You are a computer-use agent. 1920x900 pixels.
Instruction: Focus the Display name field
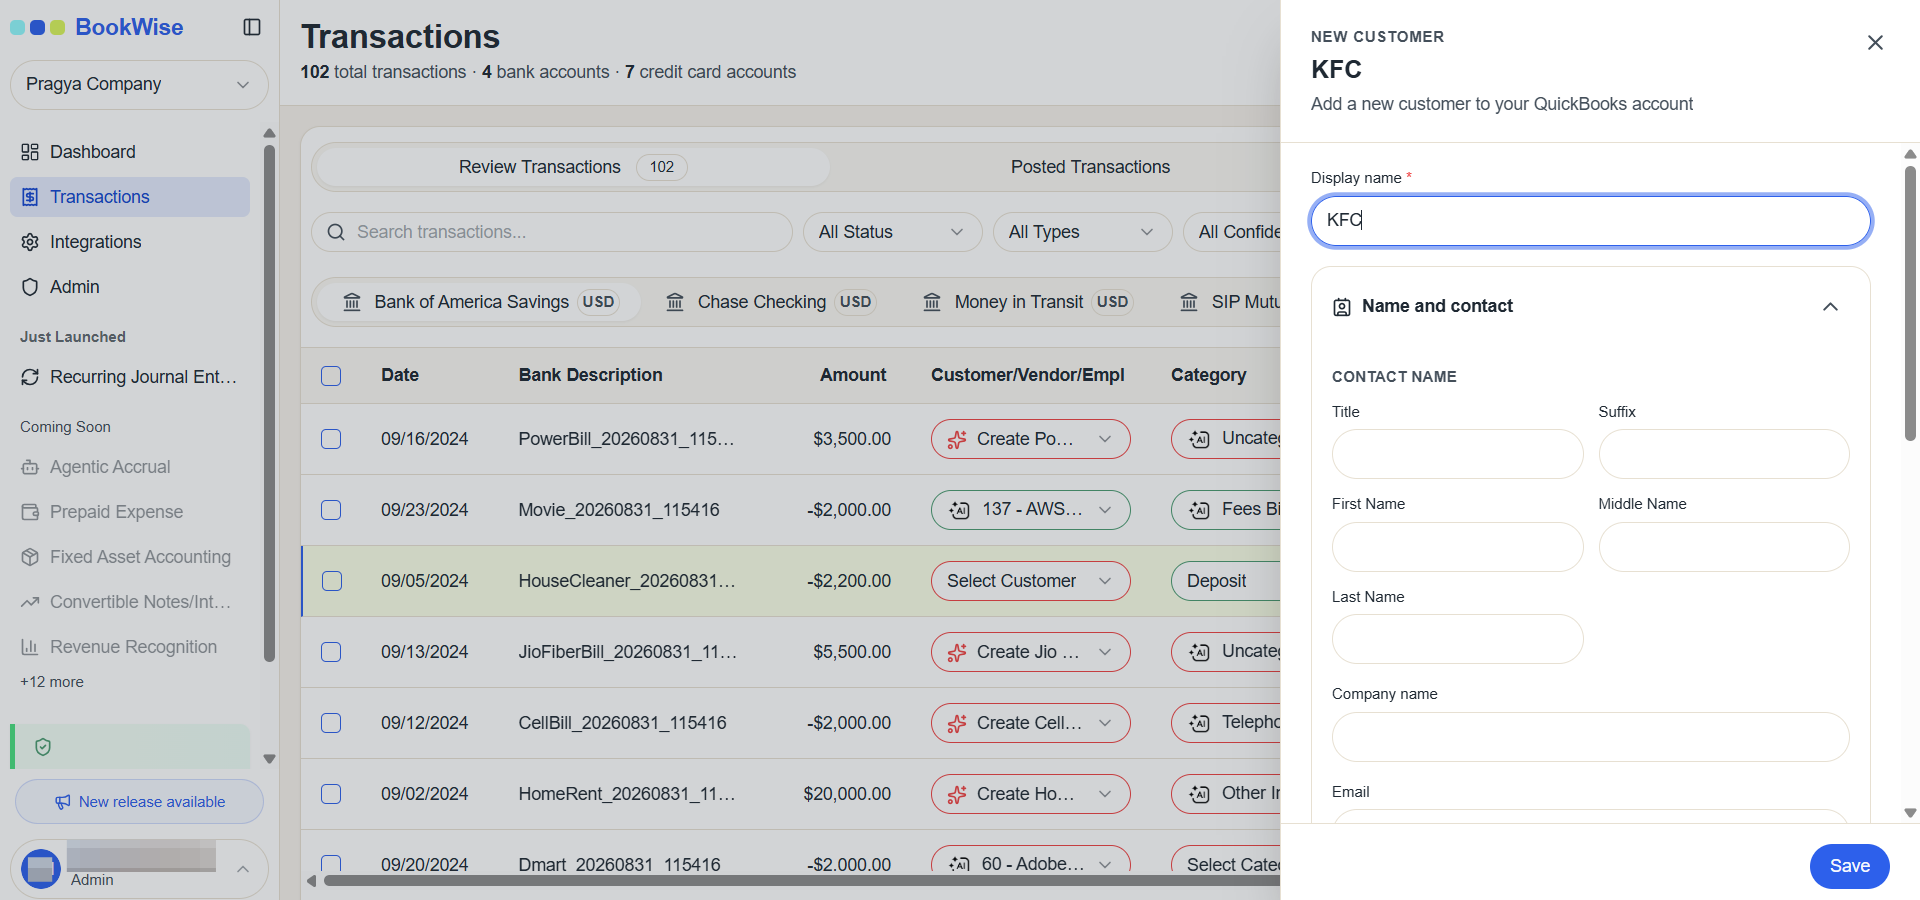point(1590,221)
